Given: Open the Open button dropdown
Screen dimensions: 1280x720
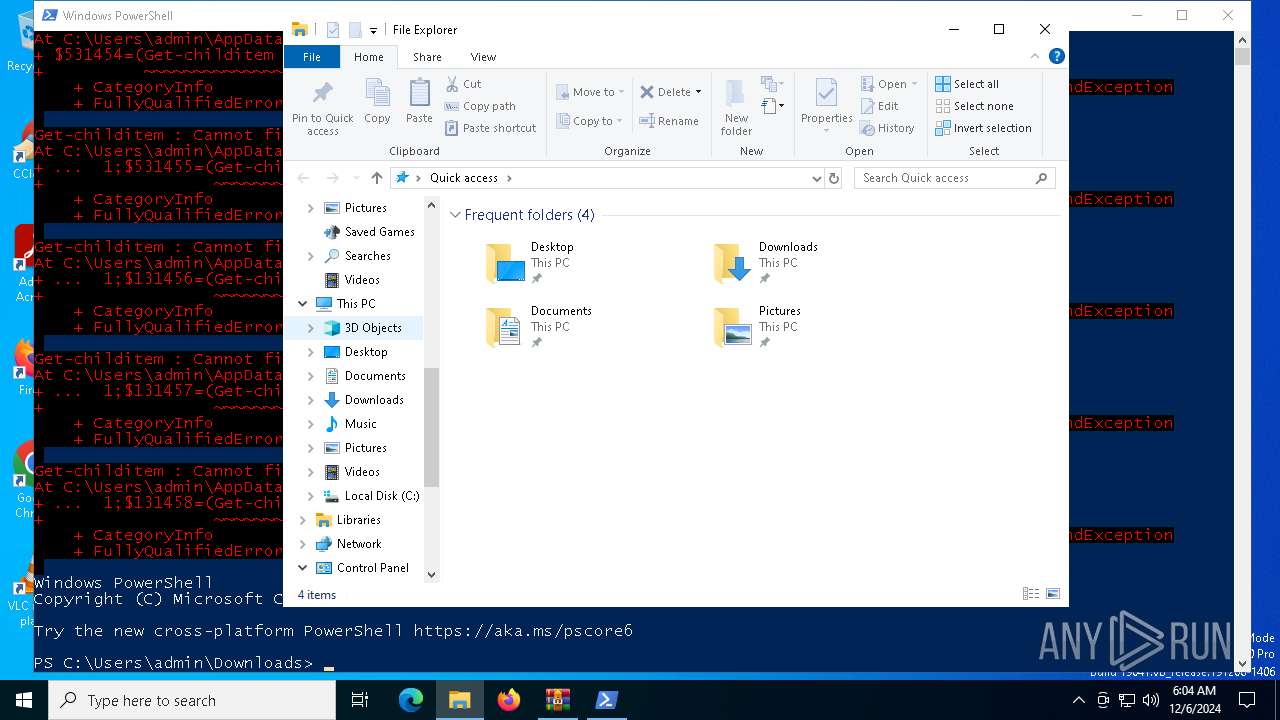Looking at the screenshot, I should click(915, 84).
